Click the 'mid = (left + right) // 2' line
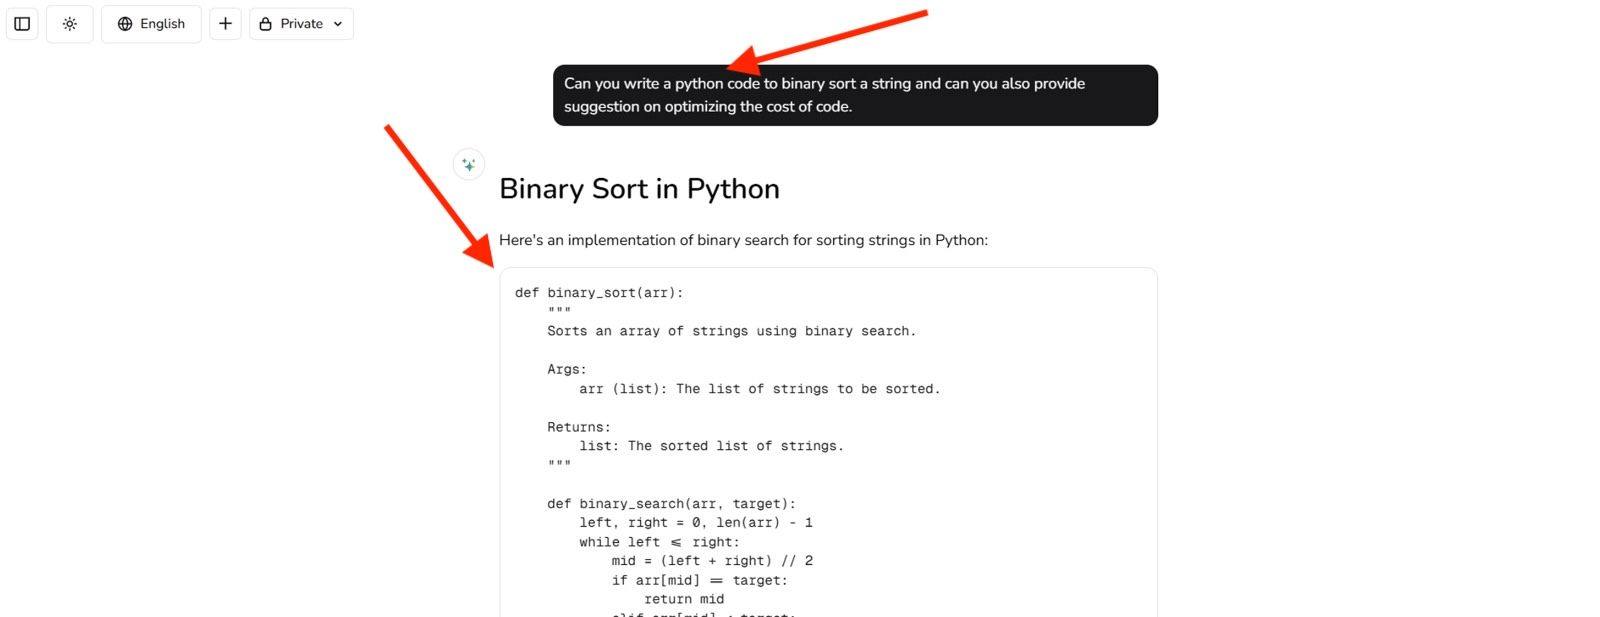 712,561
